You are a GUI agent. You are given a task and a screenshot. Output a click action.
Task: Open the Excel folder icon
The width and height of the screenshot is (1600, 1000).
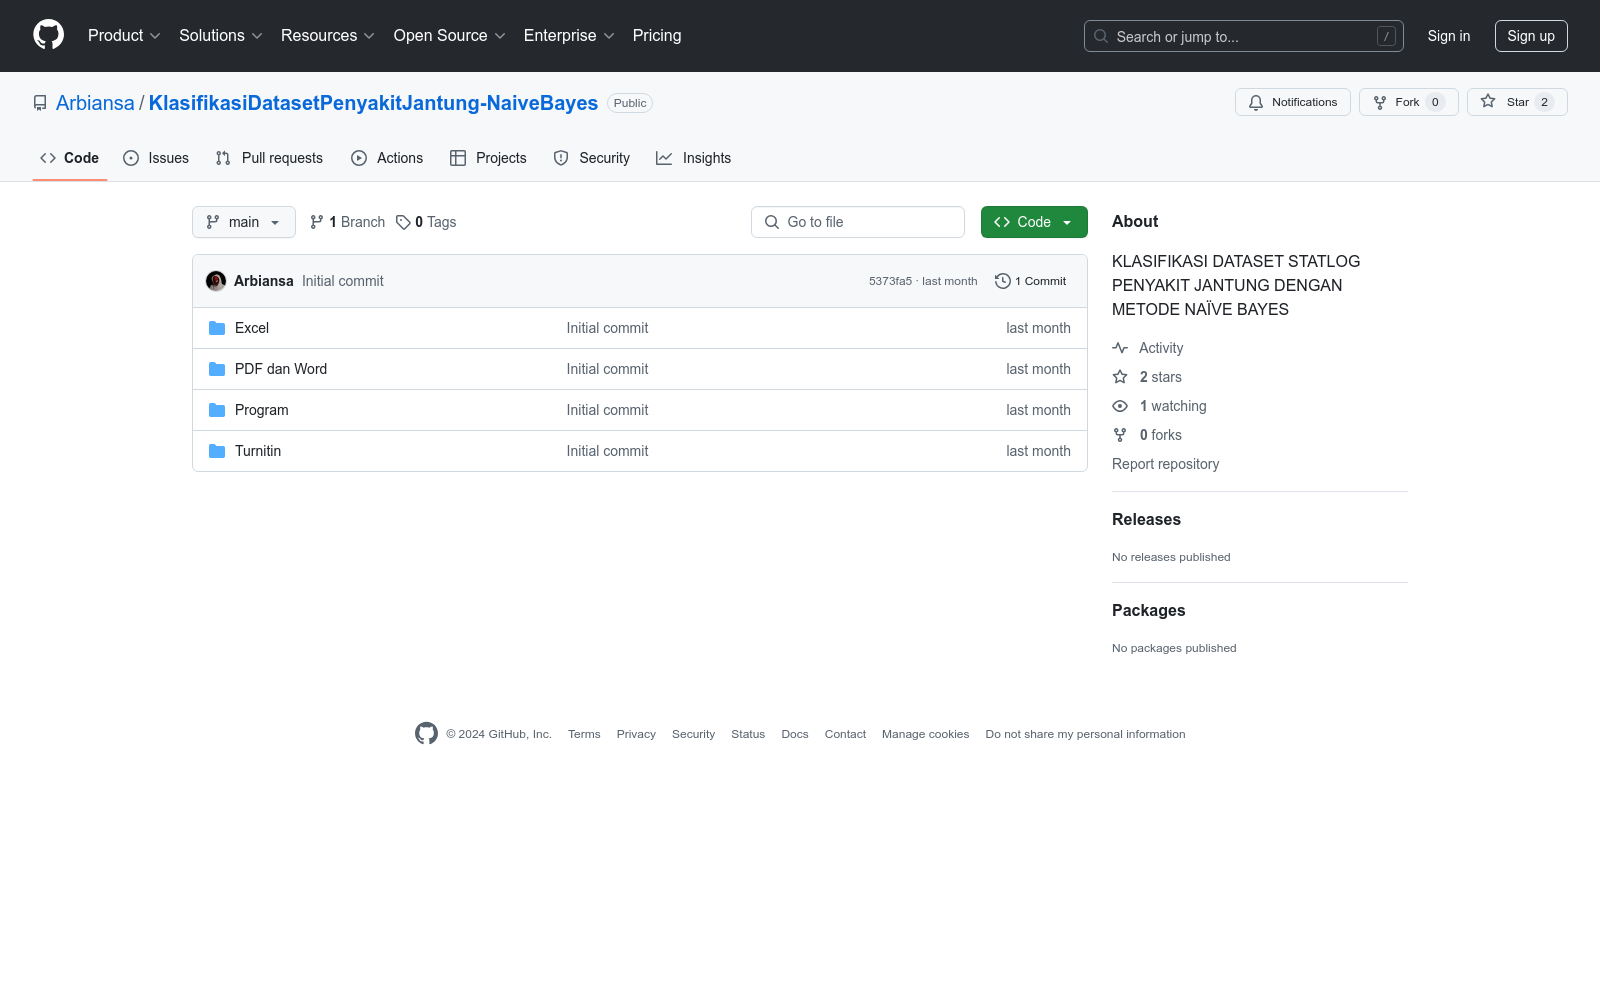tap(217, 328)
